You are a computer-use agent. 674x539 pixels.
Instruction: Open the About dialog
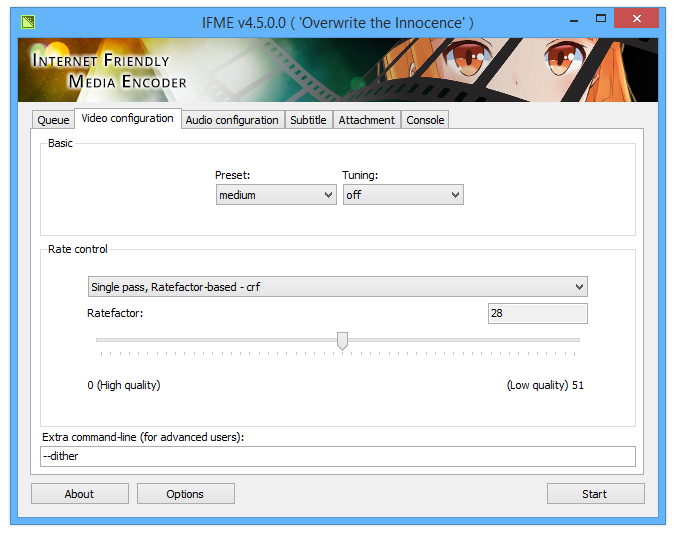pyautogui.click(x=80, y=494)
